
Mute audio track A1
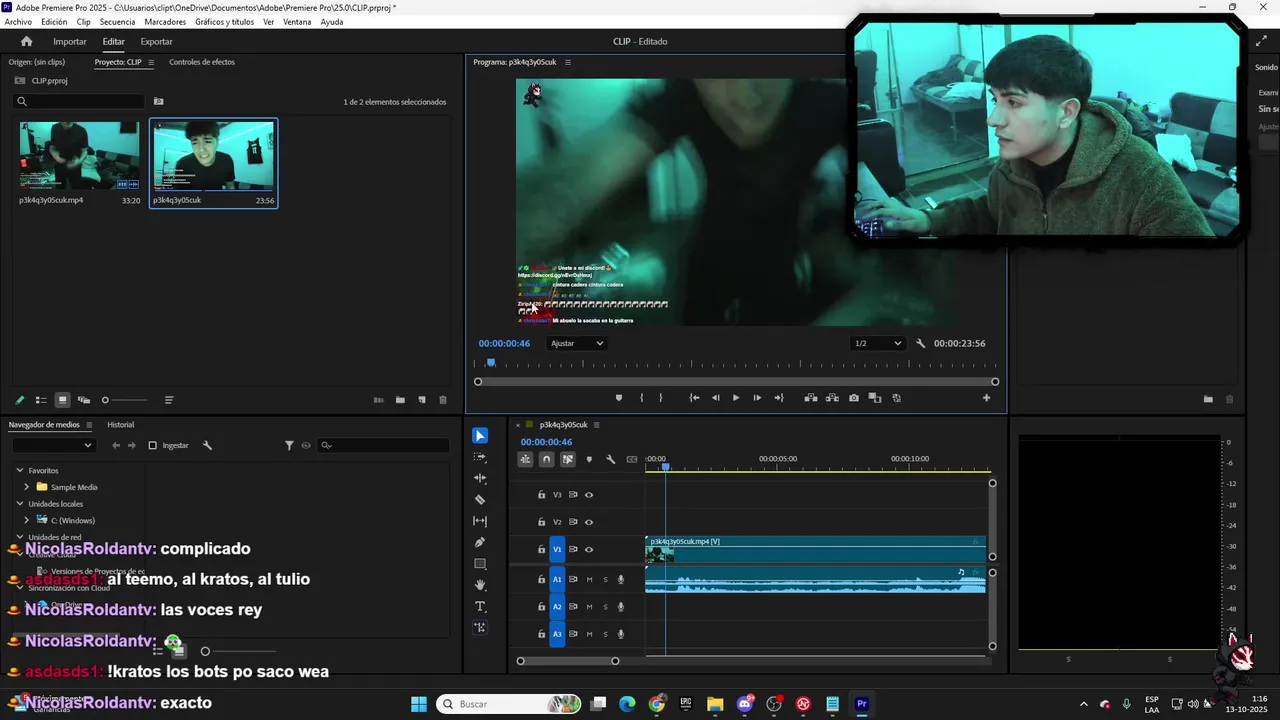[589, 579]
